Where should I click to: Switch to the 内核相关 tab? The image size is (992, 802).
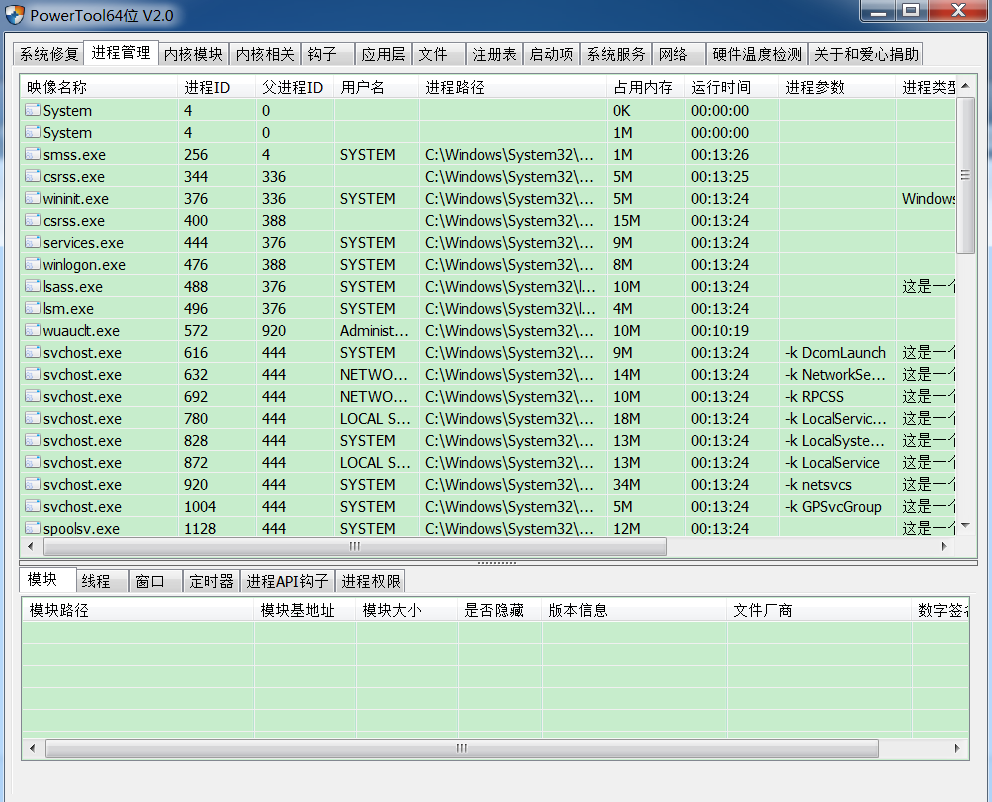(265, 54)
